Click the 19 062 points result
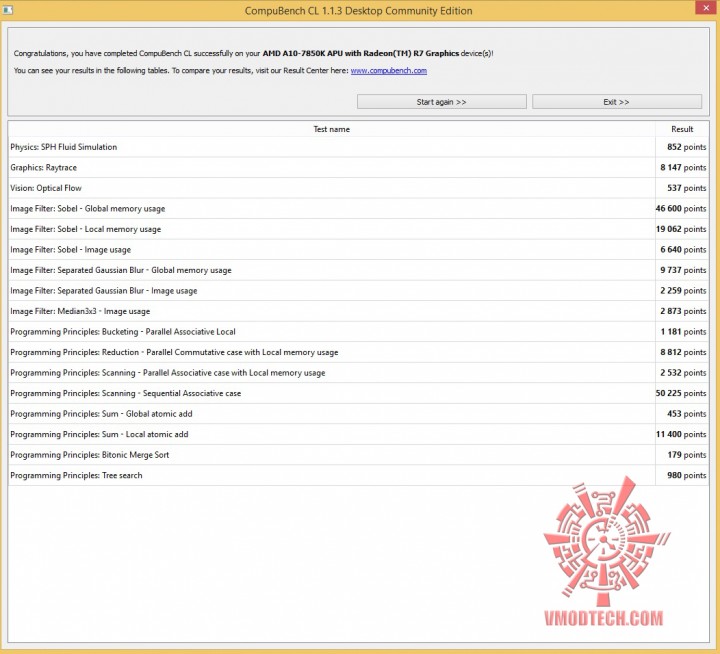 tap(681, 229)
